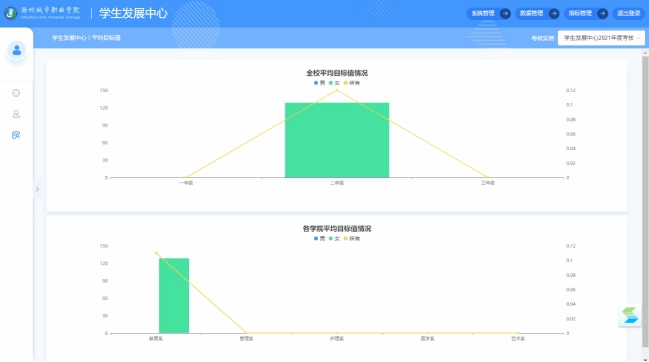Click the vertical page scrollbar

pos(645,202)
